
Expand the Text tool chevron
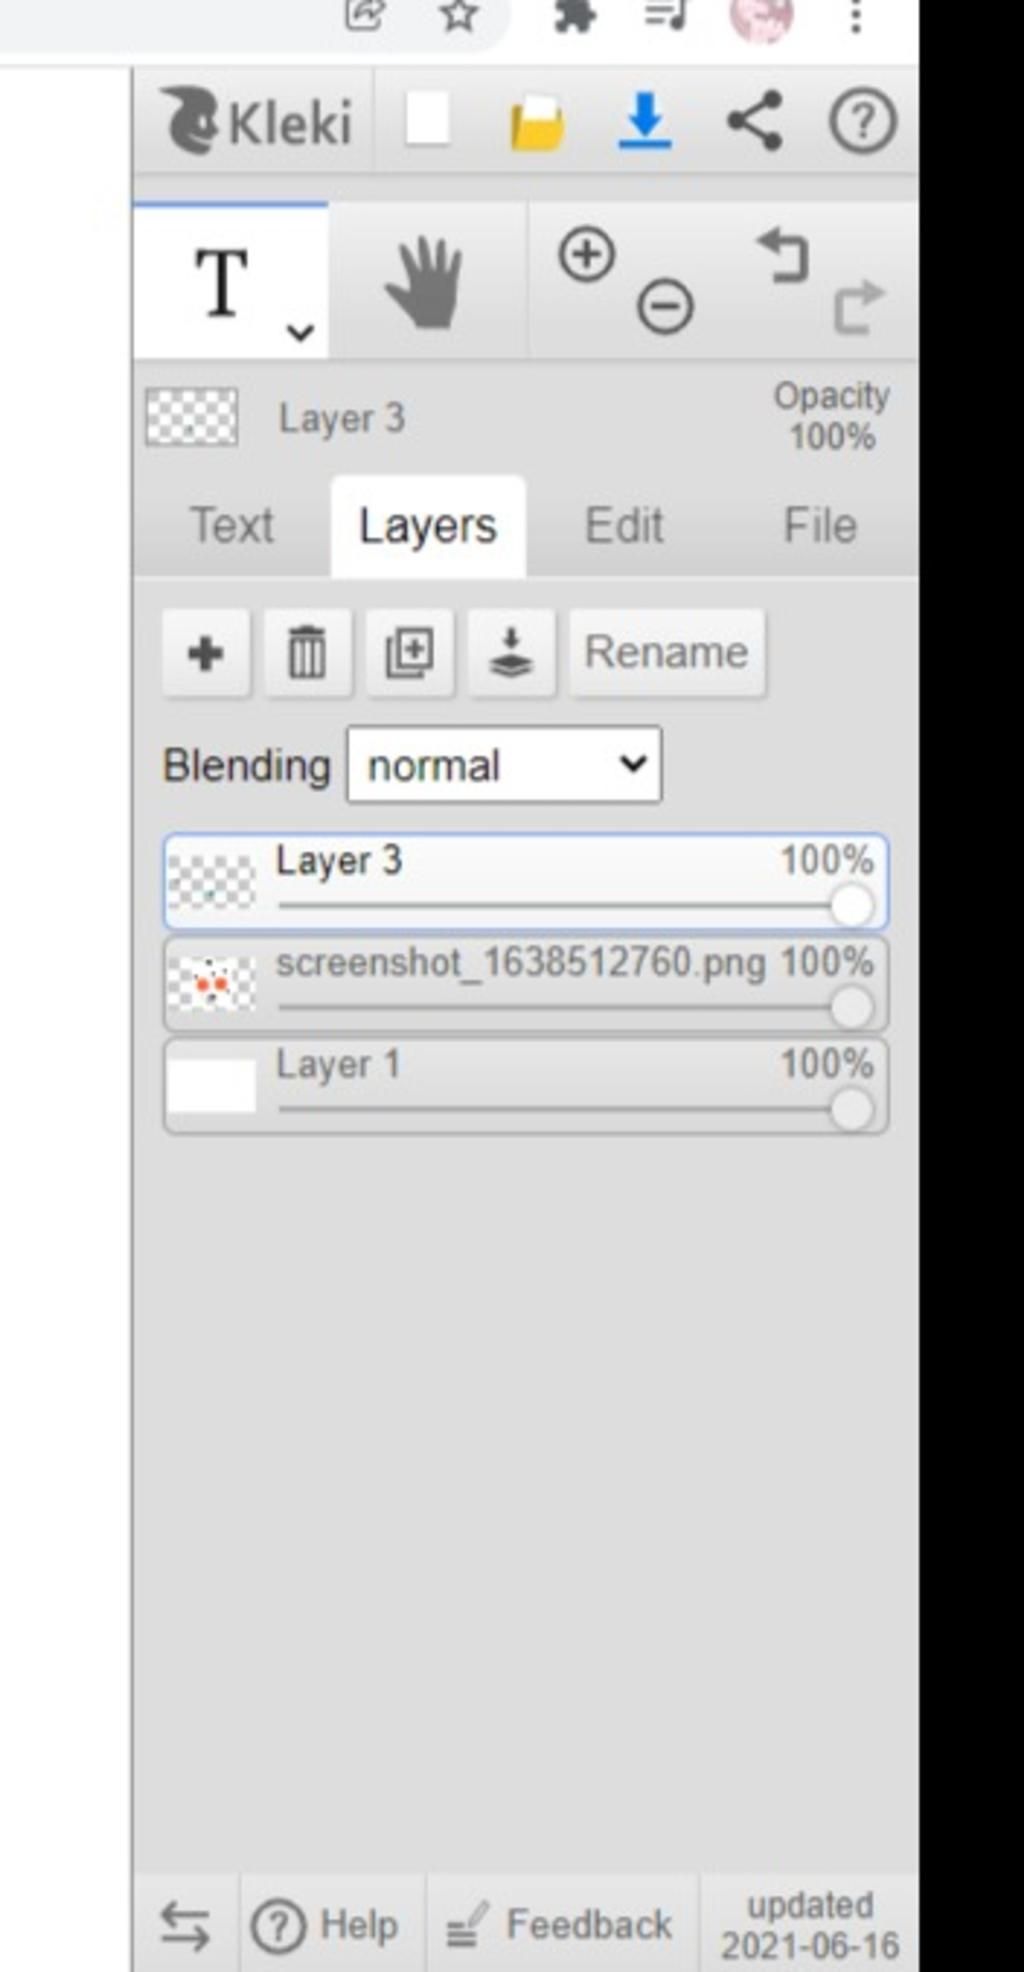pos(301,331)
